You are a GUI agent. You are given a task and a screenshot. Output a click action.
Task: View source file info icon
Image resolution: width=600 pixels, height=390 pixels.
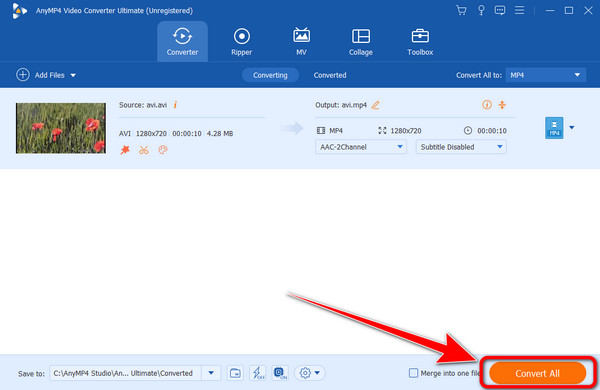pyautogui.click(x=175, y=104)
